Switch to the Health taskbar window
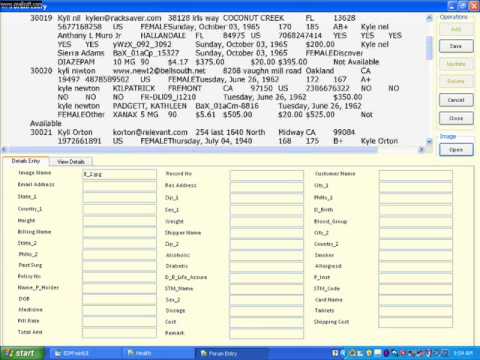 [157, 353]
